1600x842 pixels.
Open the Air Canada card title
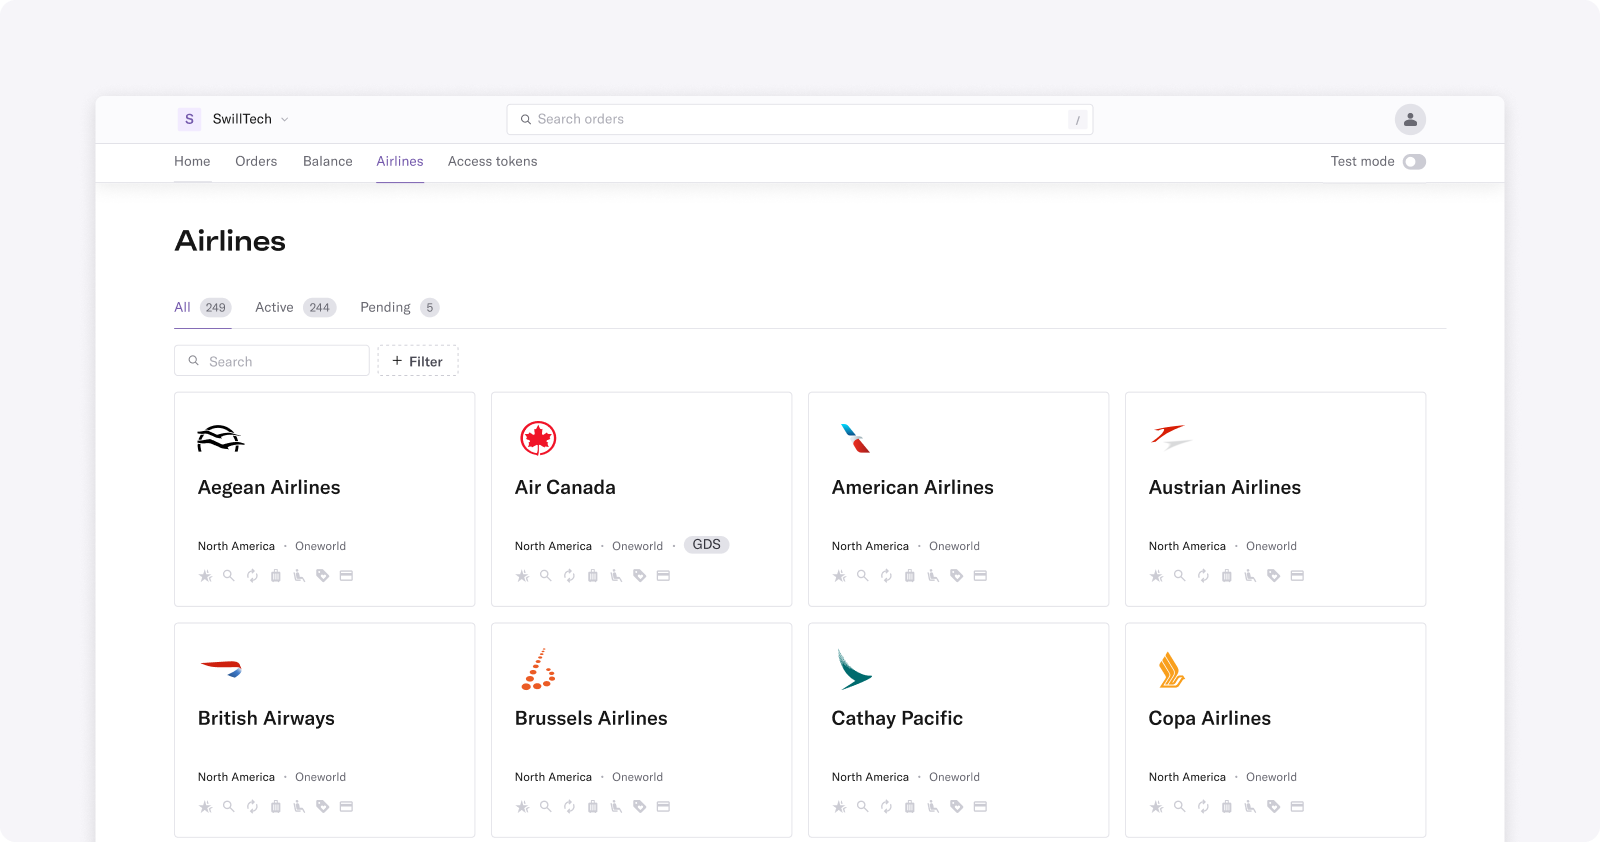pos(565,487)
